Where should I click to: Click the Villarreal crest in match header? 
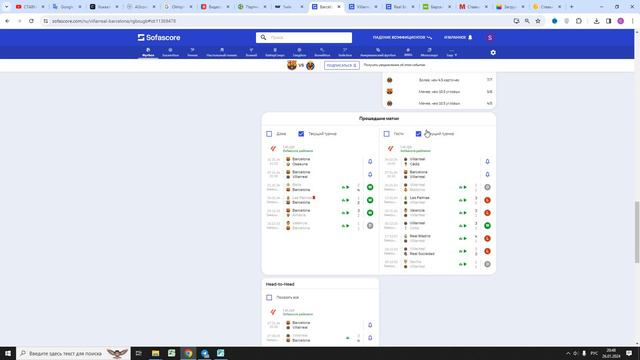[310, 65]
